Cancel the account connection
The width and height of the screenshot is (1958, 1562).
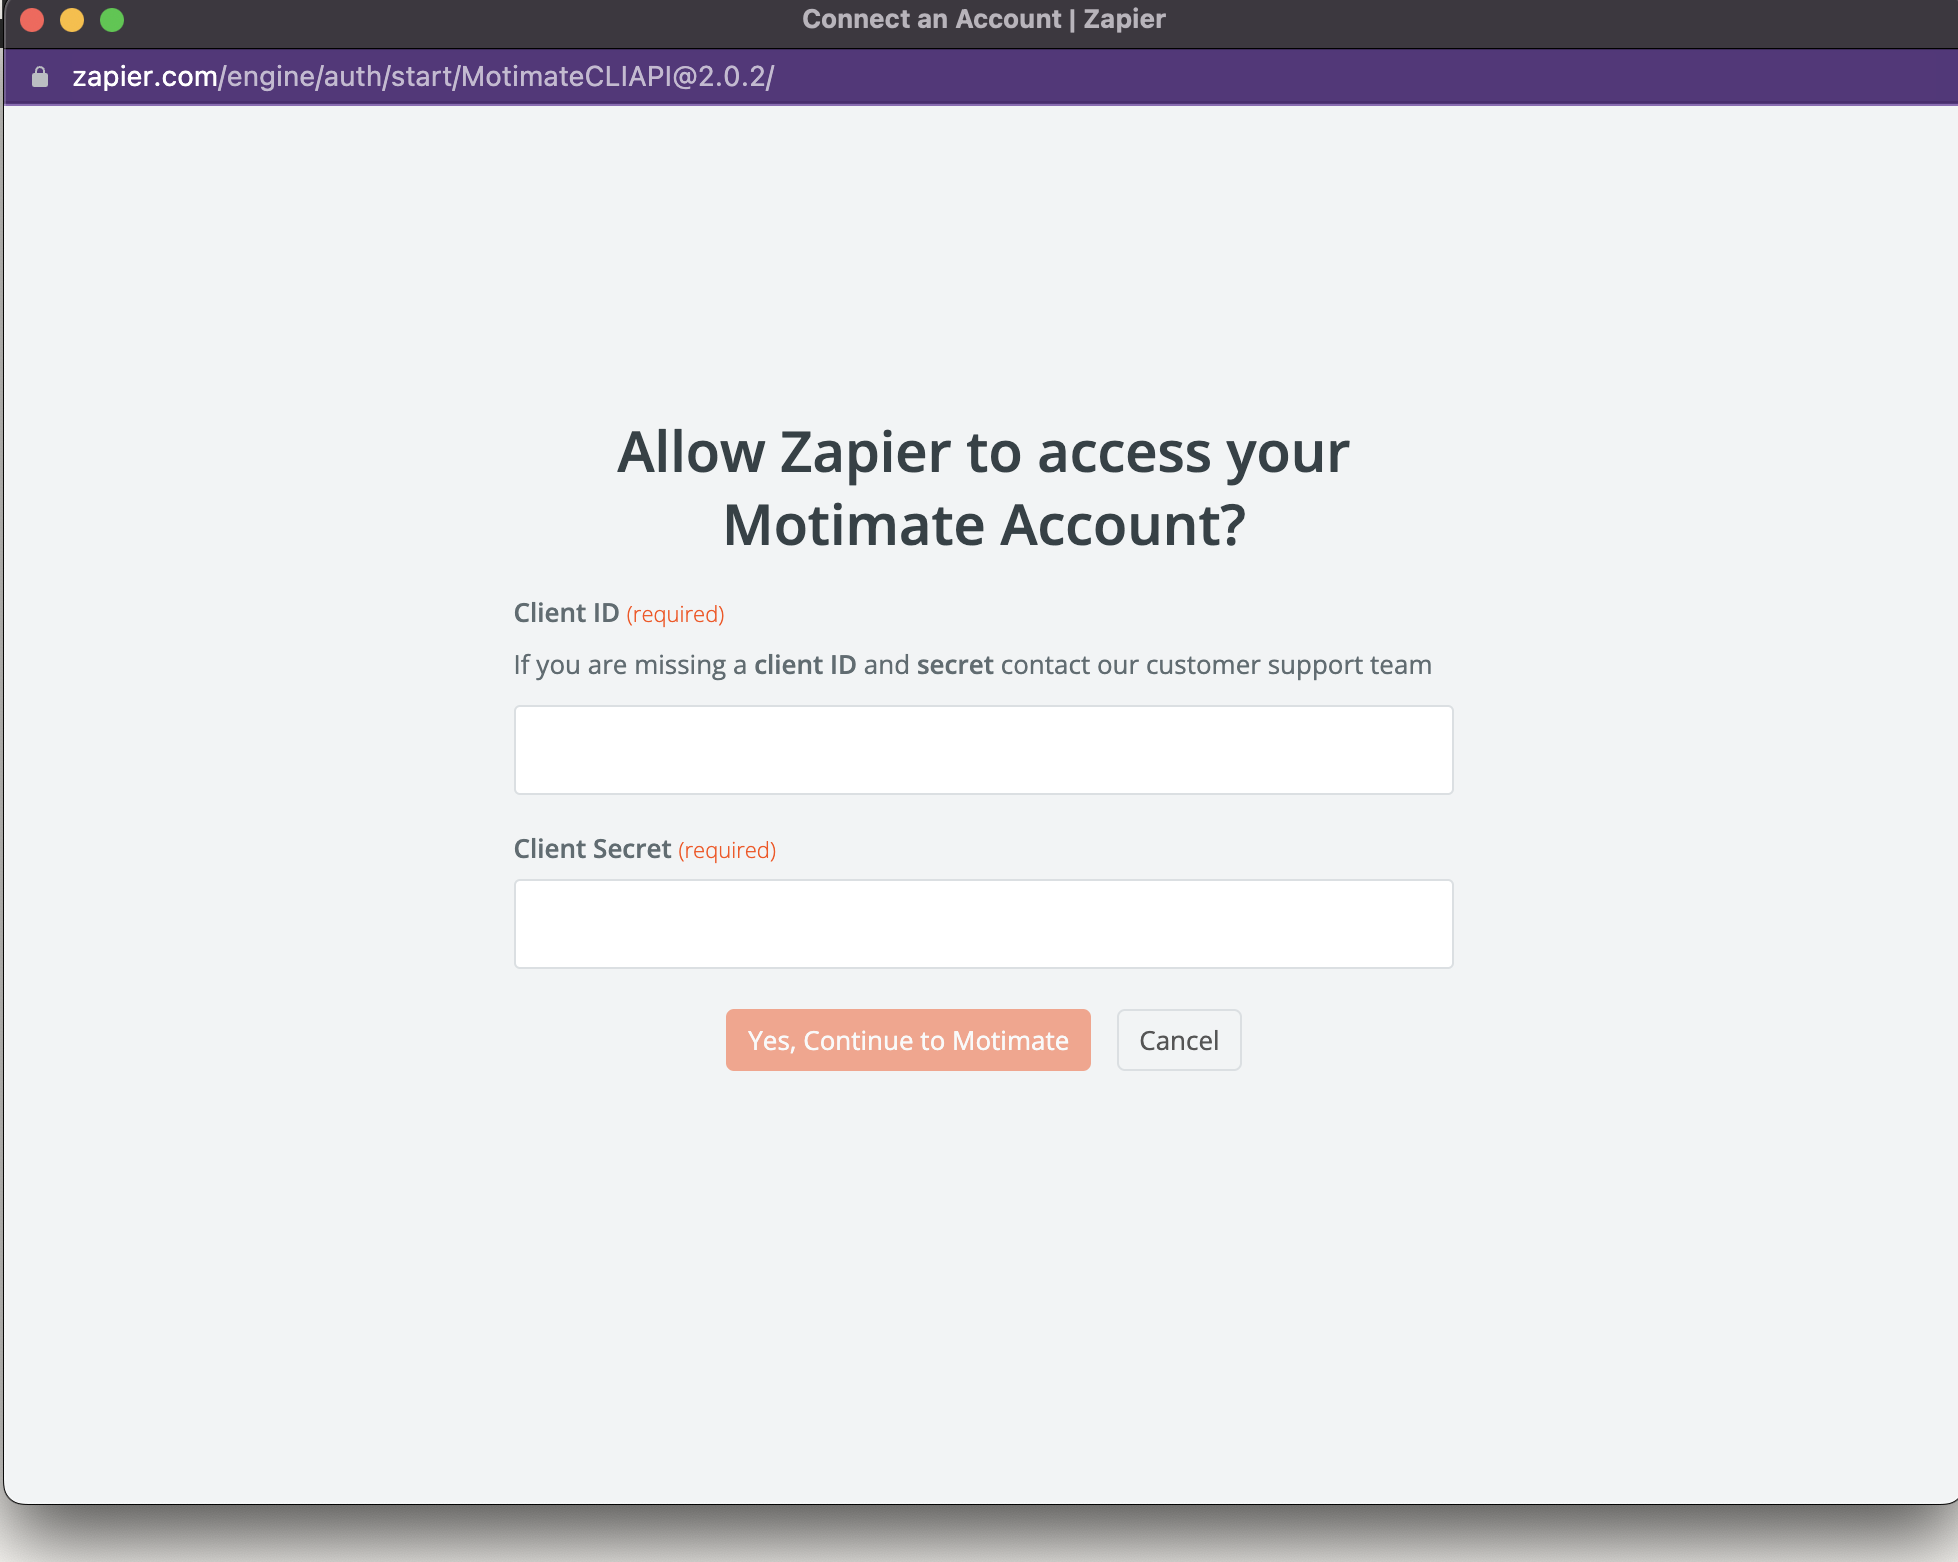pos(1179,1040)
